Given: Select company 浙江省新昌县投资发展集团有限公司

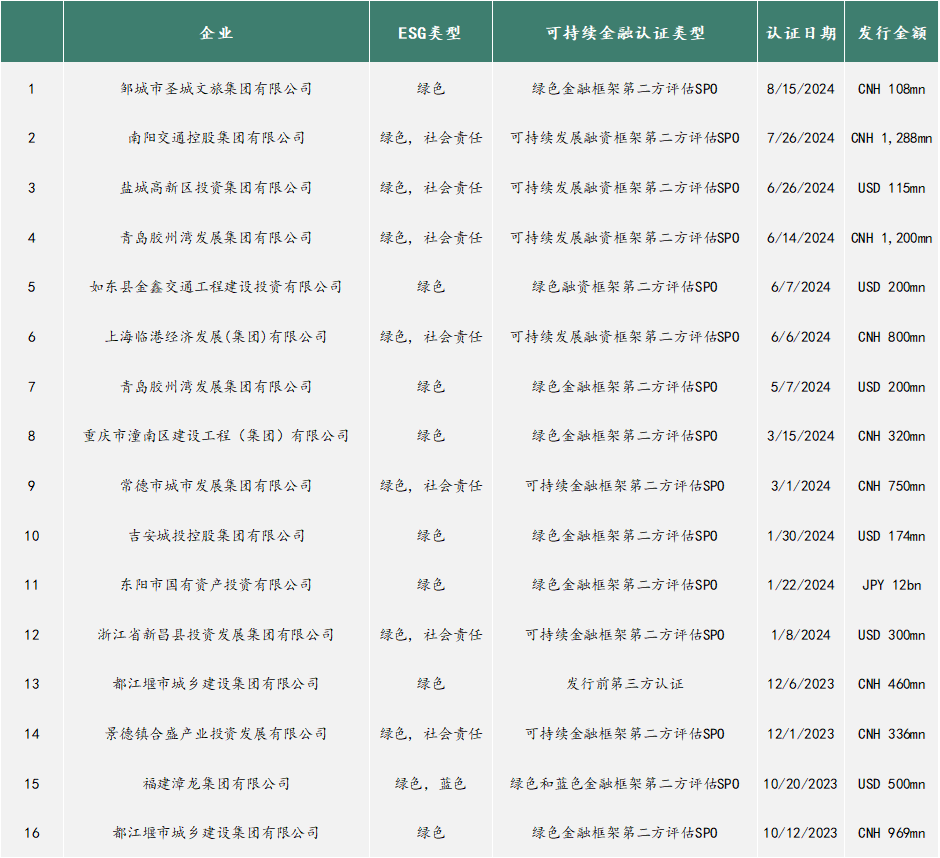Looking at the screenshot, I should (x=216, y=634).
